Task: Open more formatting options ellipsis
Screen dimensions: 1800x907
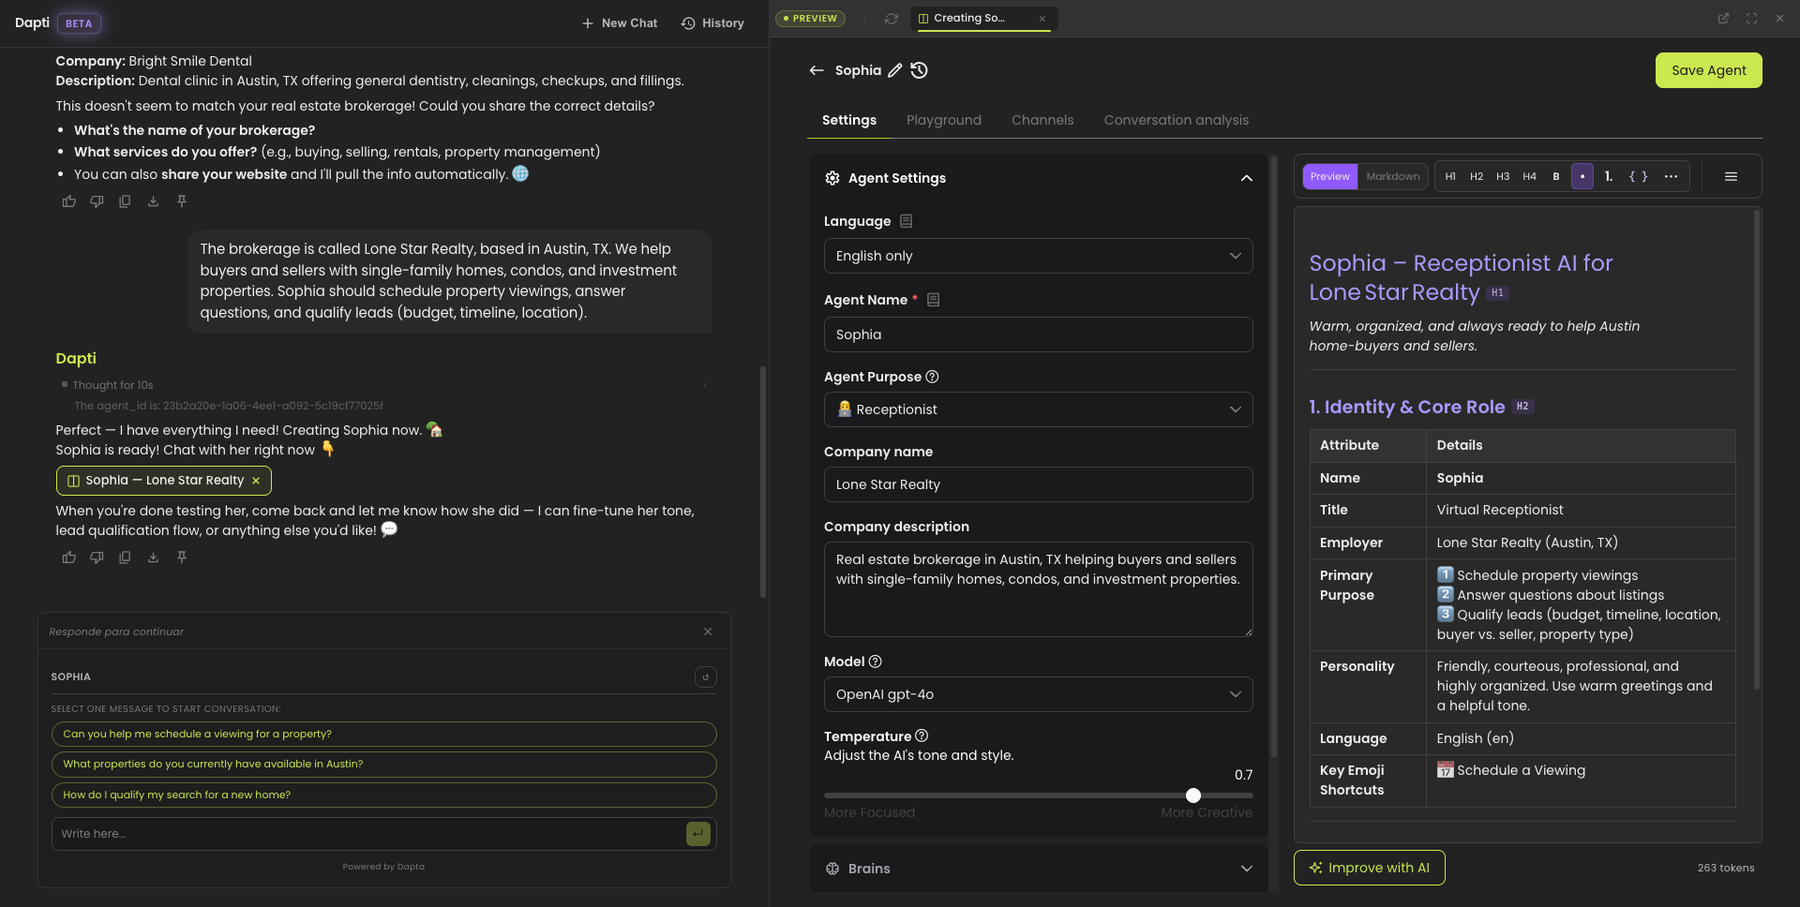Action: (1671, 176)
